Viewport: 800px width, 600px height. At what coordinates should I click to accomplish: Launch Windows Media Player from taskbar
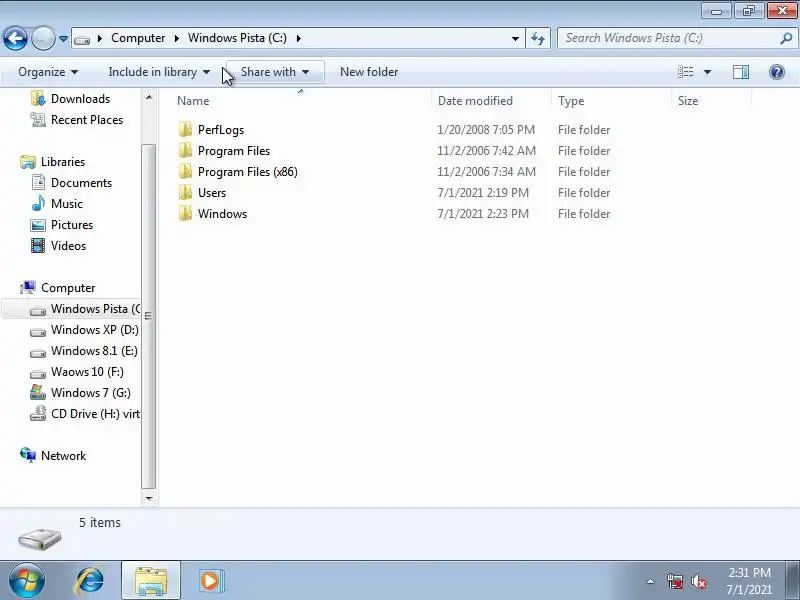(211, 581)
